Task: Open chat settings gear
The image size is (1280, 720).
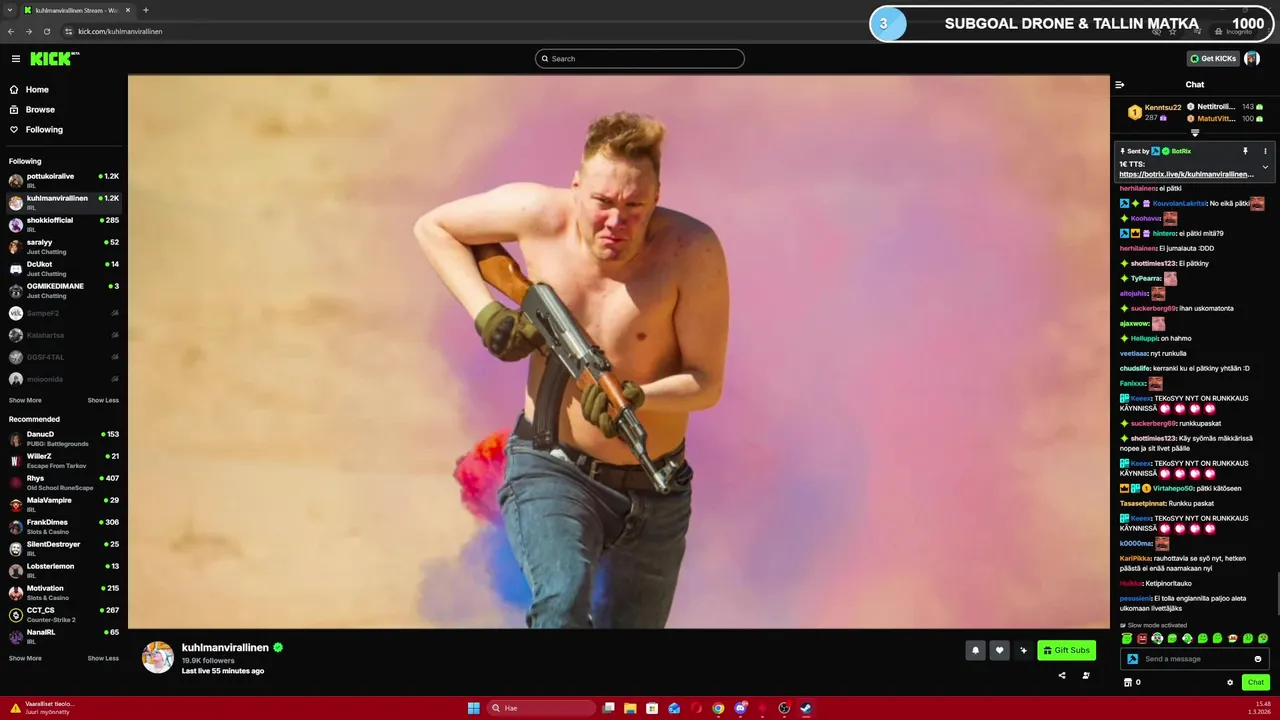Action: pos(1230,683)
